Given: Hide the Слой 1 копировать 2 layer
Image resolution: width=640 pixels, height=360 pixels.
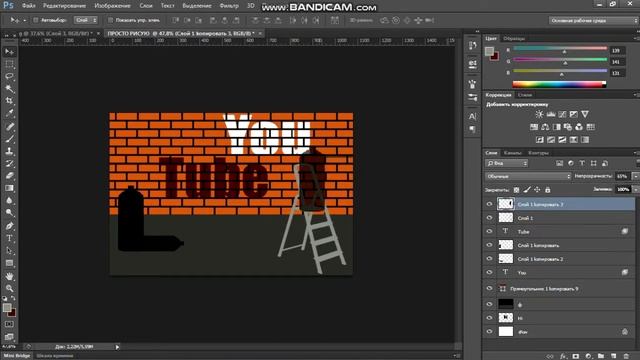Looking at the screenshot, I should tap(489, 259).
